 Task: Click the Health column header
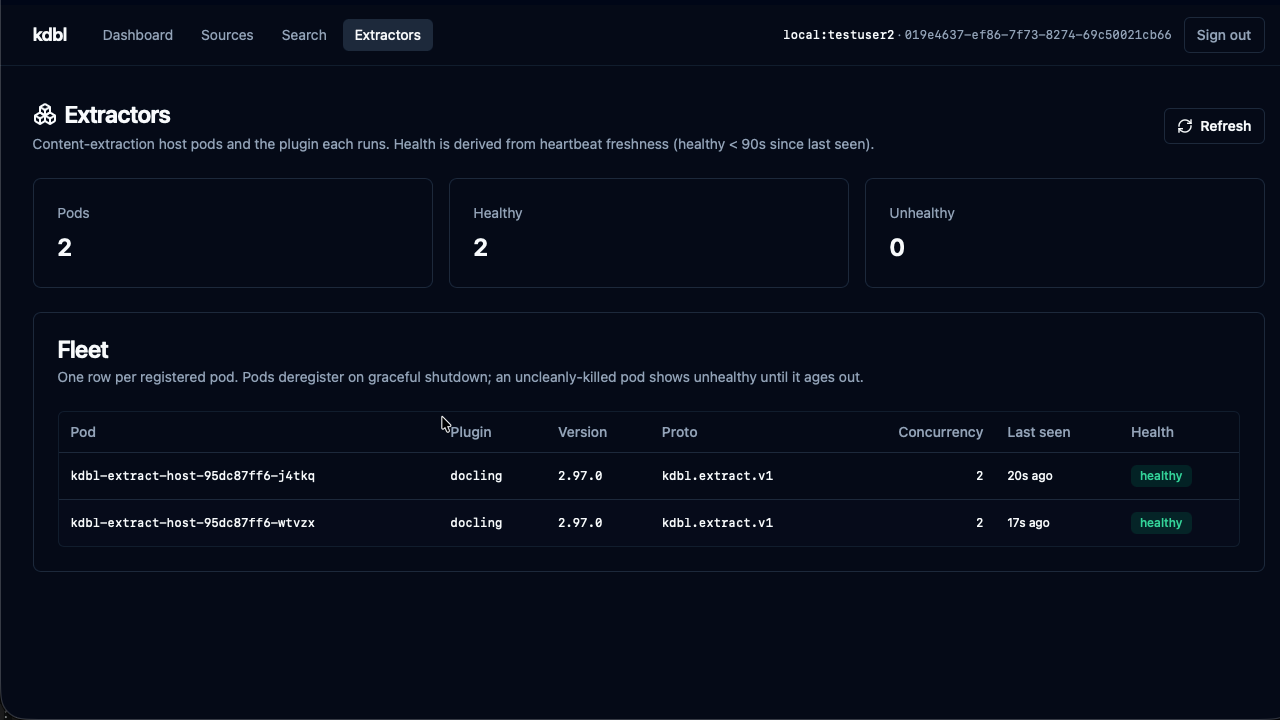coord(1152,432)
